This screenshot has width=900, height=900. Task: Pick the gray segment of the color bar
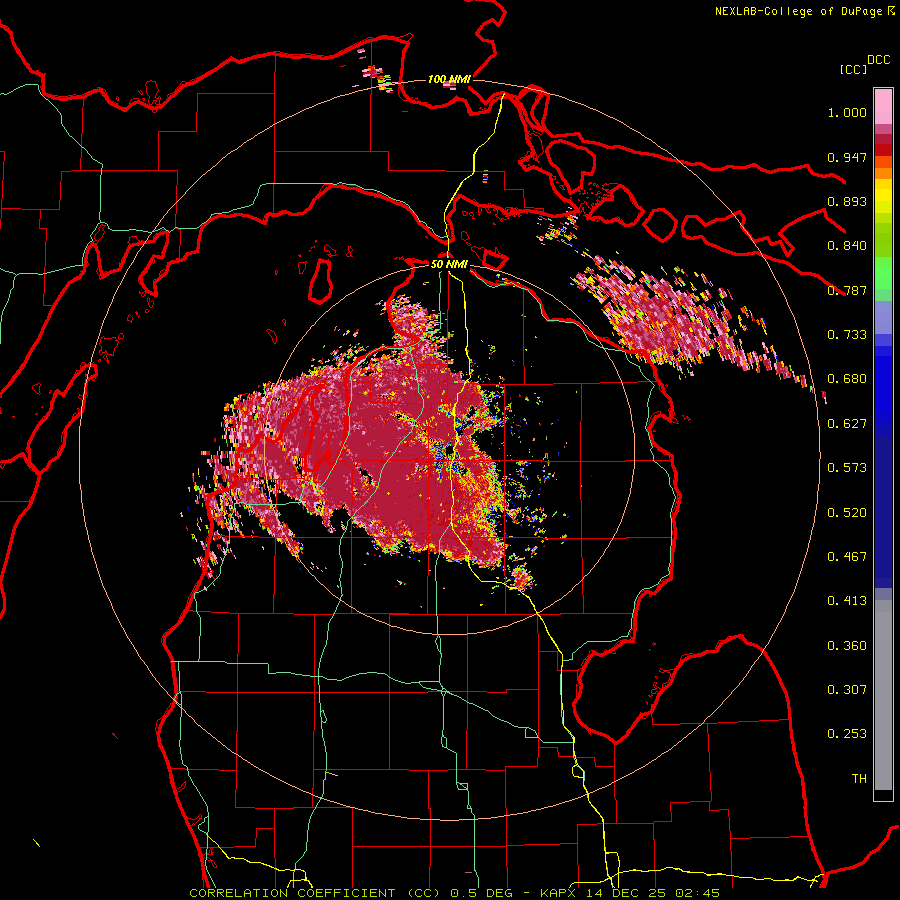(883, 695)
